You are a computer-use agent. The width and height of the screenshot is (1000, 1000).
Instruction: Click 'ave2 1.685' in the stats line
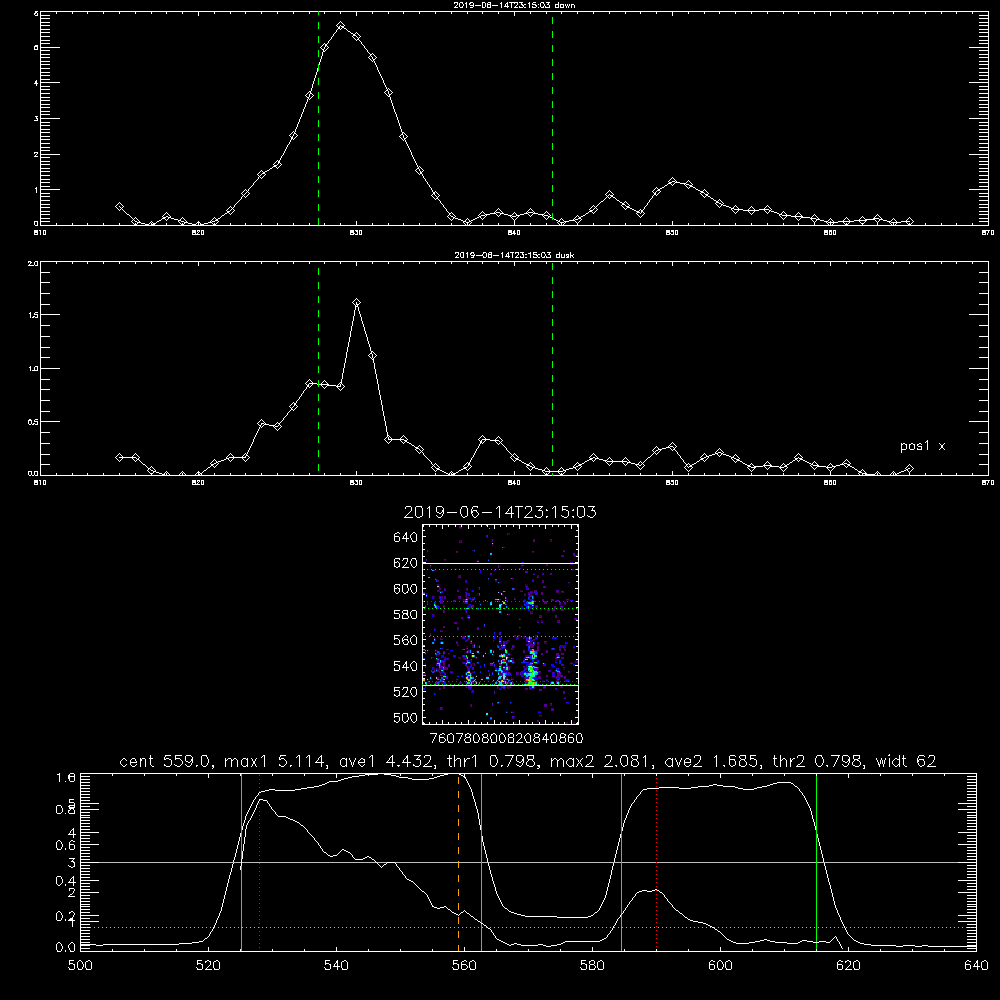[712, 761]
